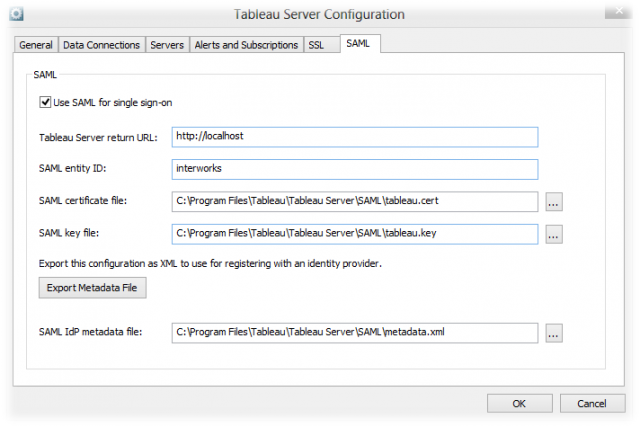Click the 'SAML entity ID:' label
This screenshot has height=427, width=640.
click(x=73, y=169)
